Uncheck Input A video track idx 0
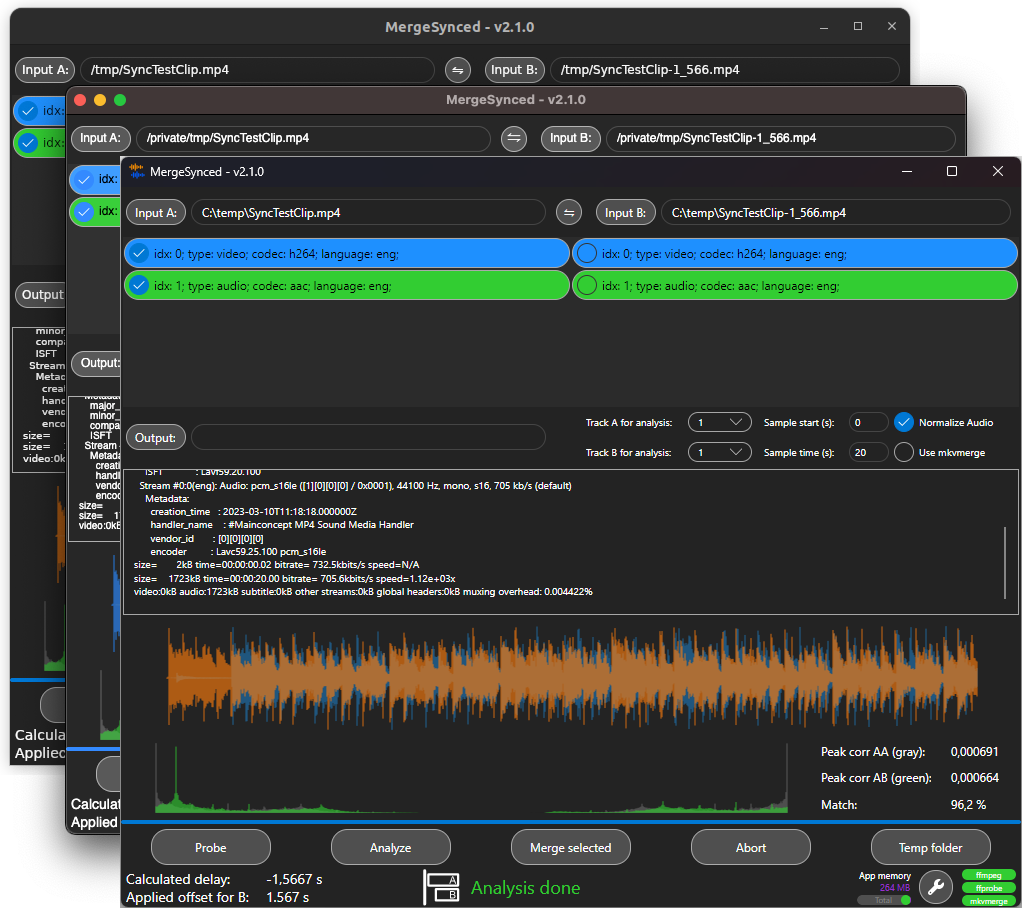The width and height of the screenshot is (1027, 913). click(x=139, y=254)
